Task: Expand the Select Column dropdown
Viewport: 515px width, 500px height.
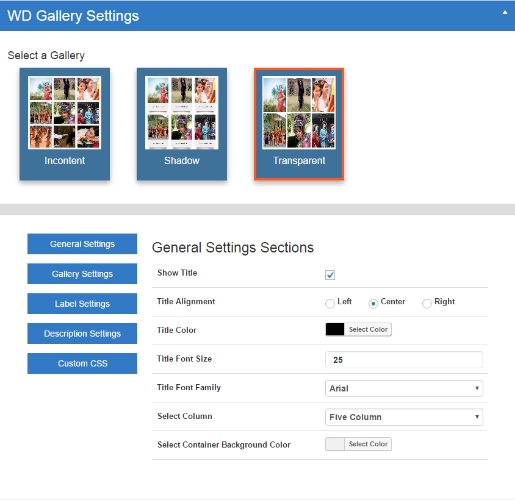Action: click(404, 417)
